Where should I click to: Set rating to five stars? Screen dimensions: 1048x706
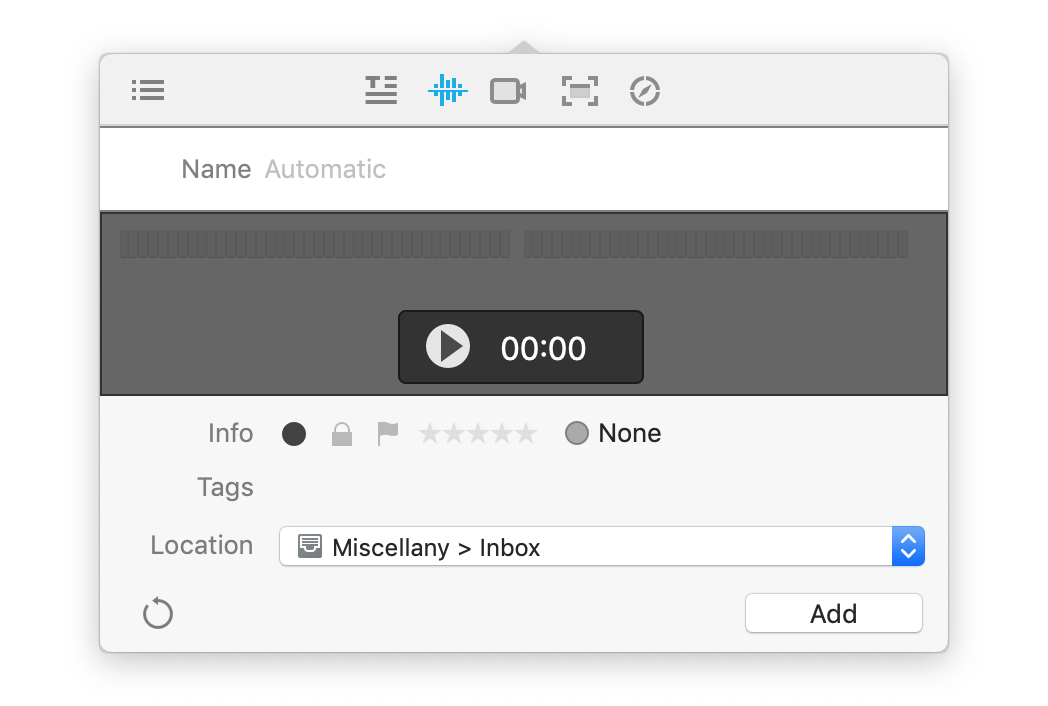526,434
